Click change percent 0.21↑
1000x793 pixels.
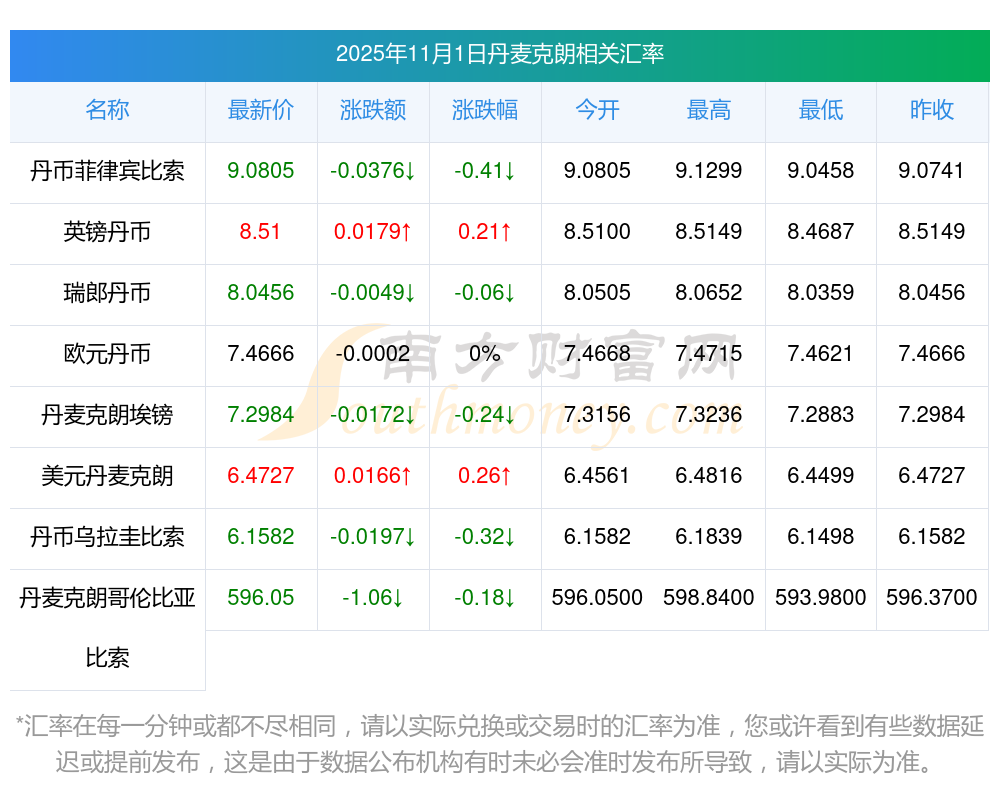point(485,231)
